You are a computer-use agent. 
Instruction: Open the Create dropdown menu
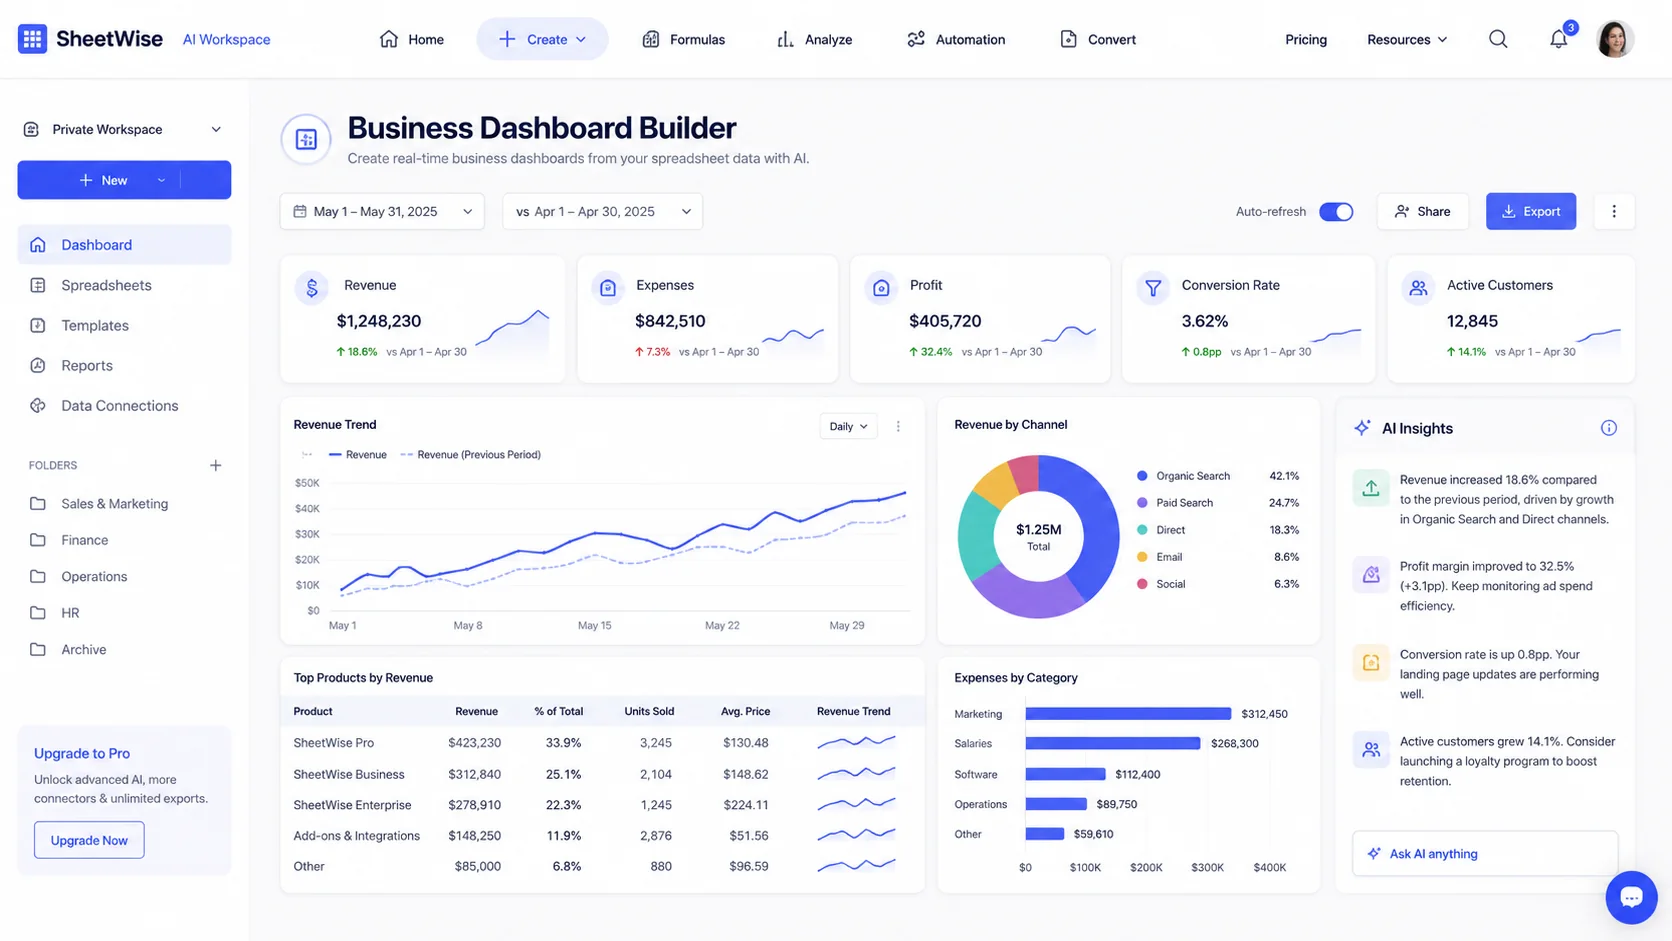coord(542,39)
